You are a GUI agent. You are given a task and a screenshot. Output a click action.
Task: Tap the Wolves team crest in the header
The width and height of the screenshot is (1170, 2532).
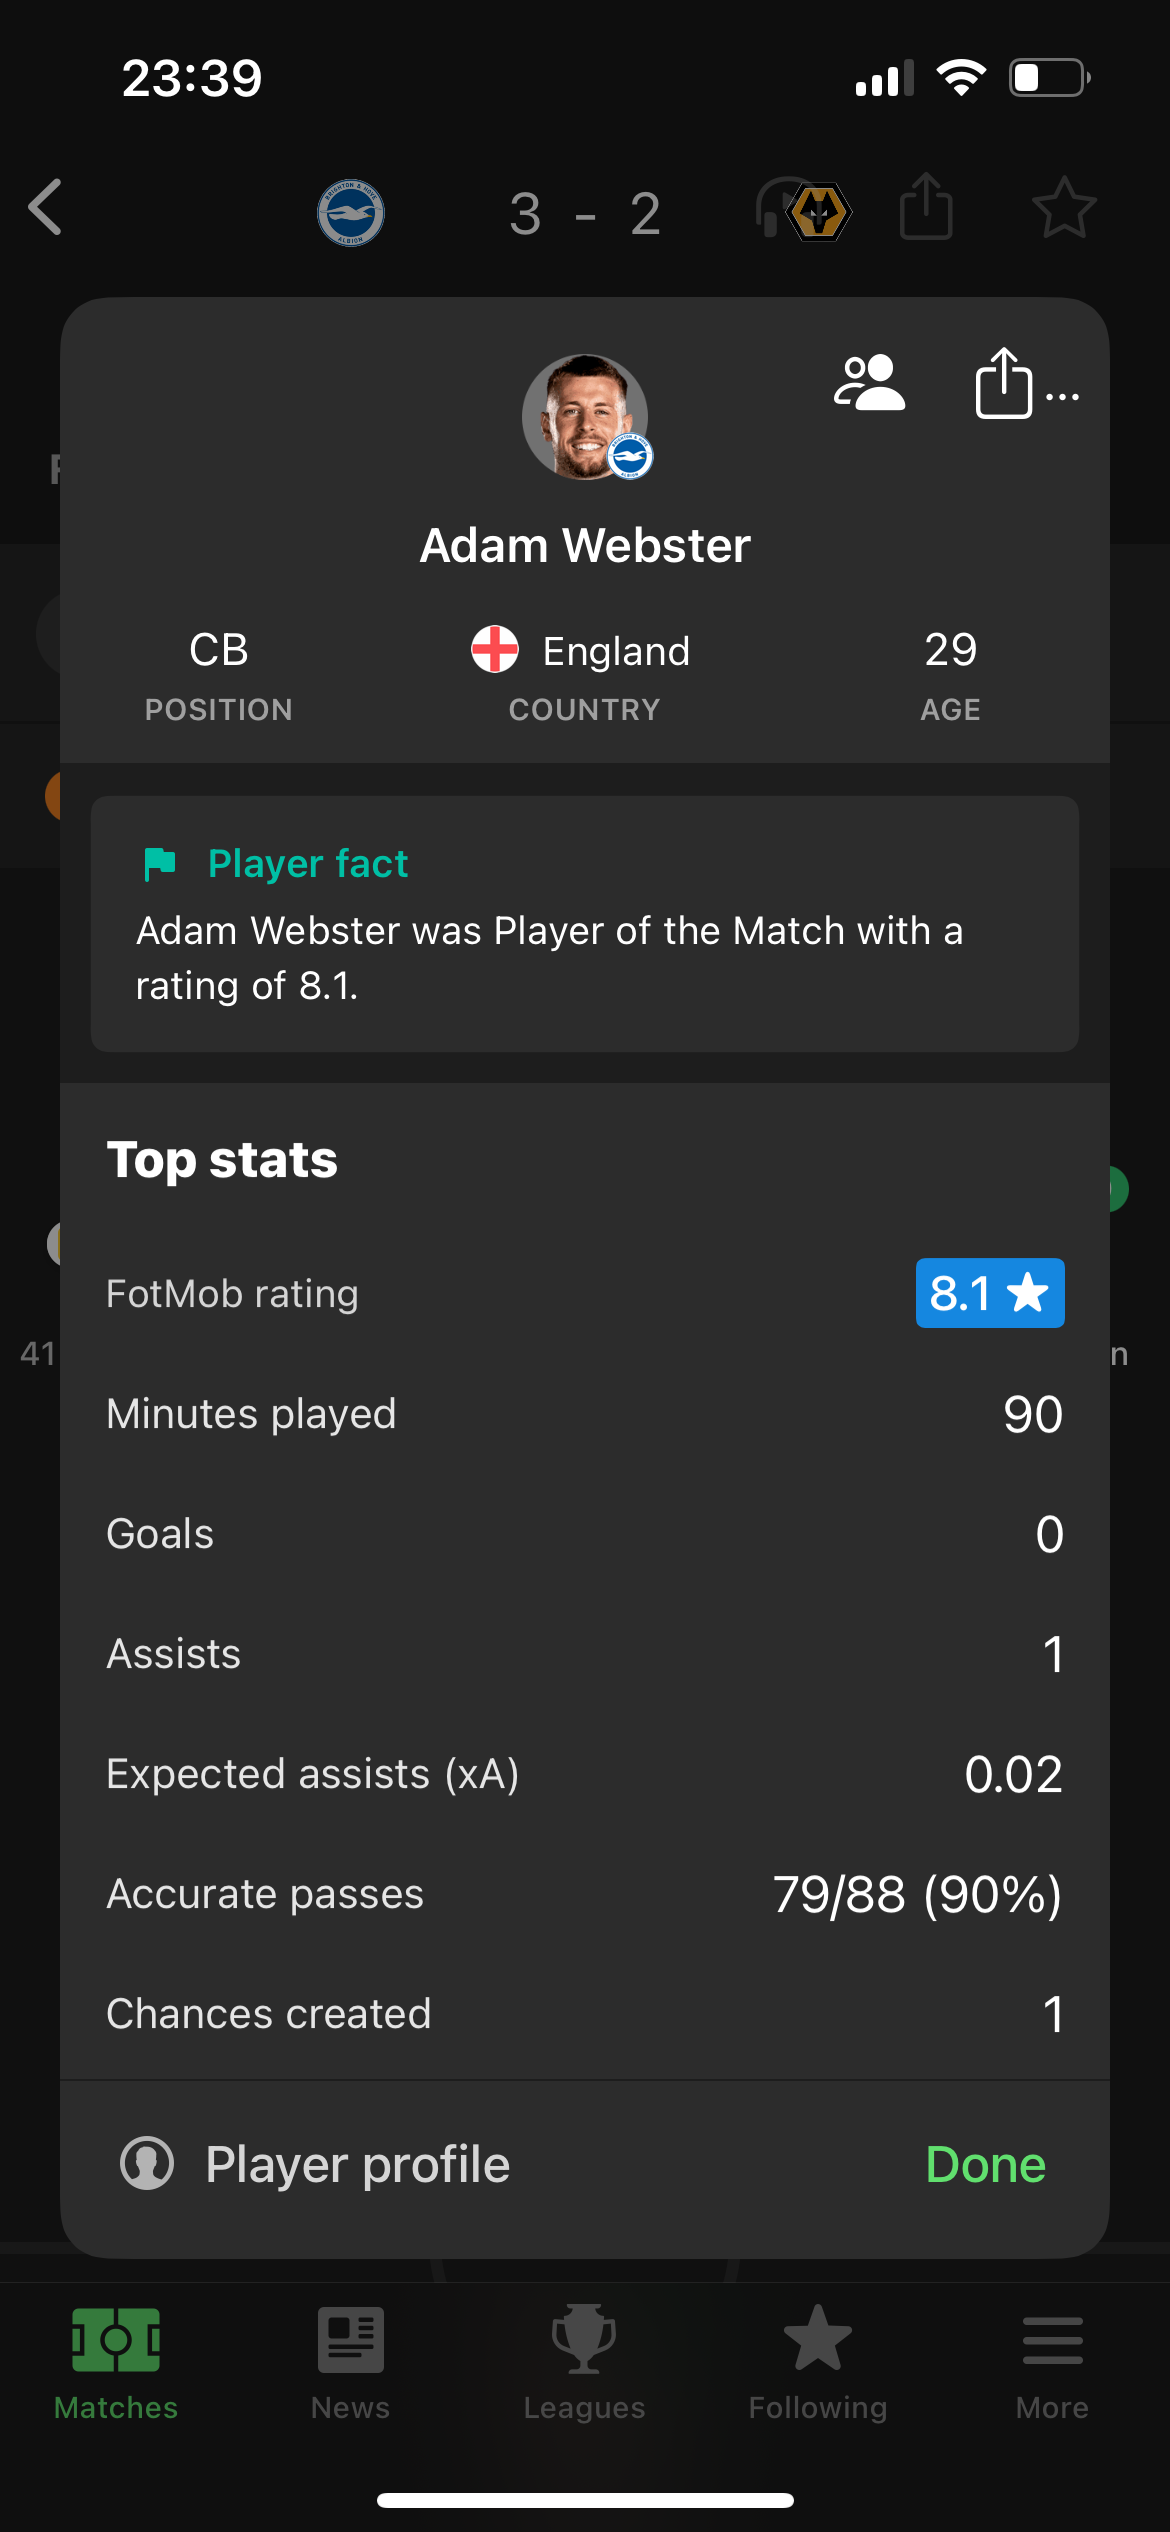(819, 212)
